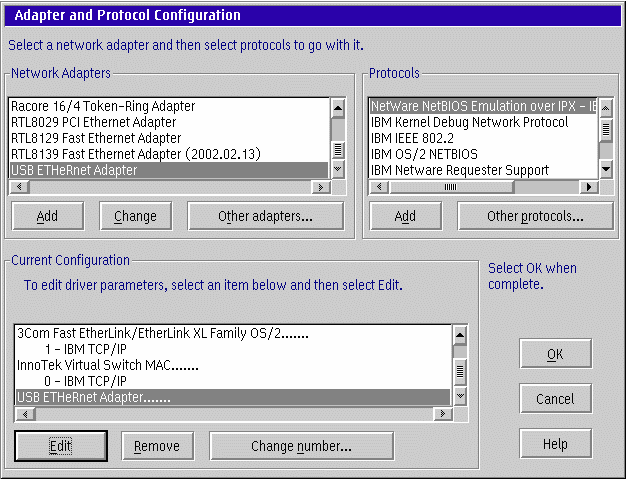Screen dimensions: 628x480
Task: Select IBM Kernel Debug Network Protocol
Action: pyautogui.click(x=483, y=122)
